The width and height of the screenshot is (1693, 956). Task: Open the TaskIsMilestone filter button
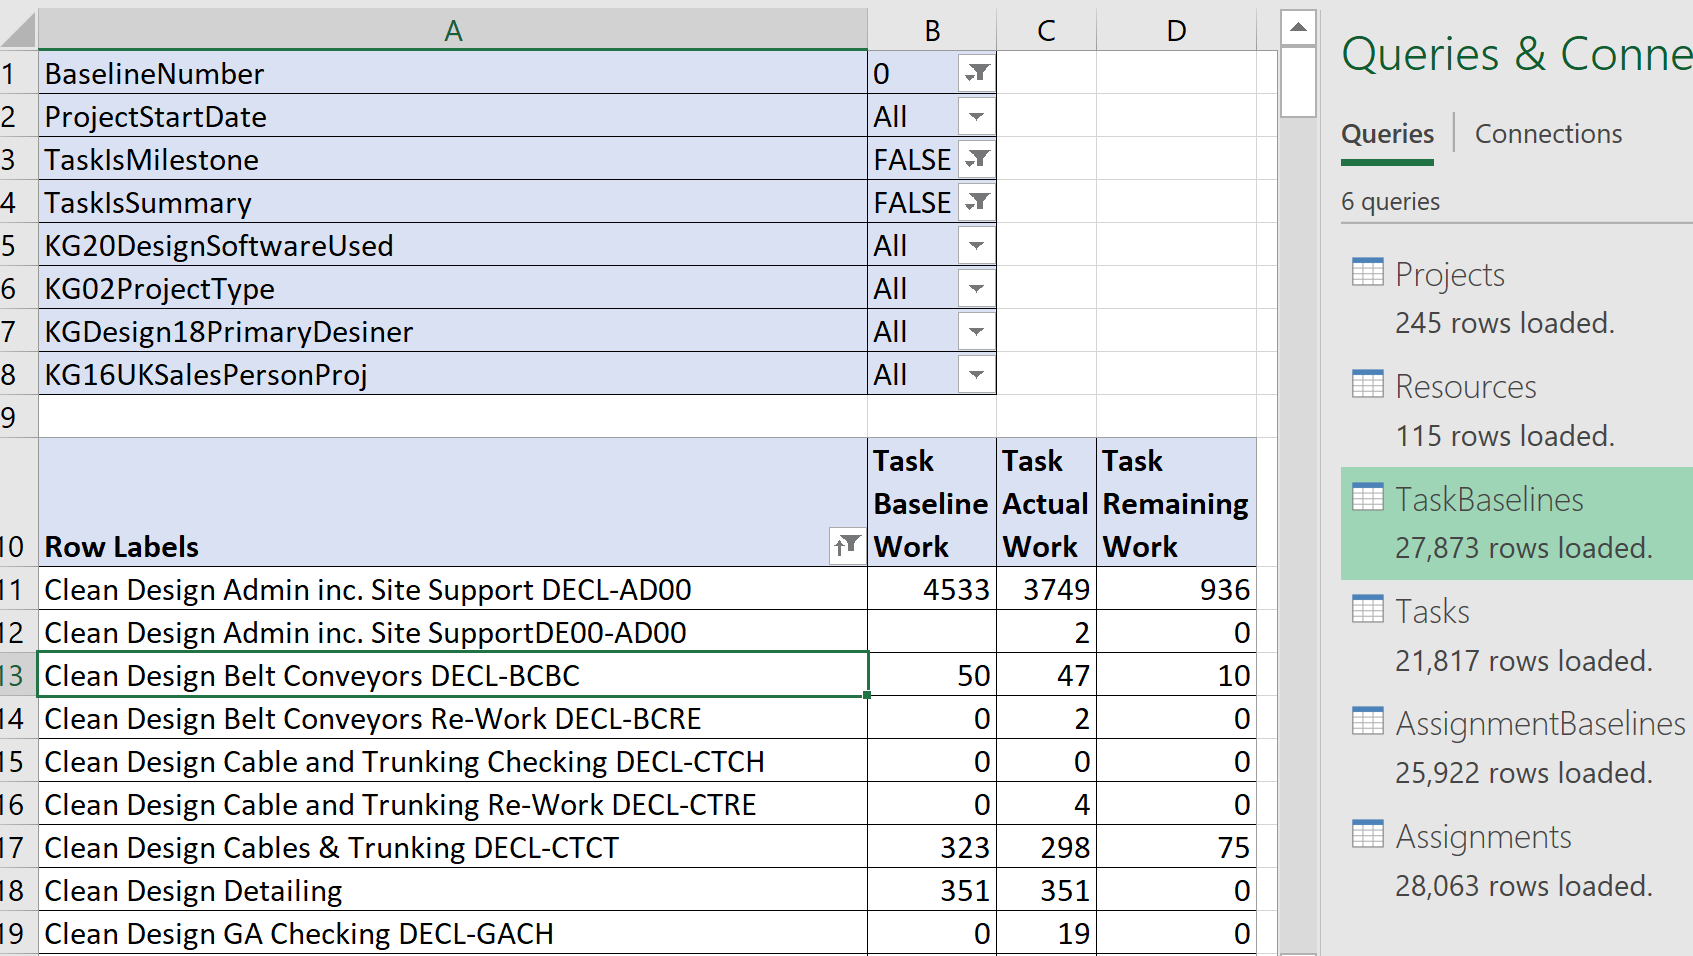tap(976, 159)
